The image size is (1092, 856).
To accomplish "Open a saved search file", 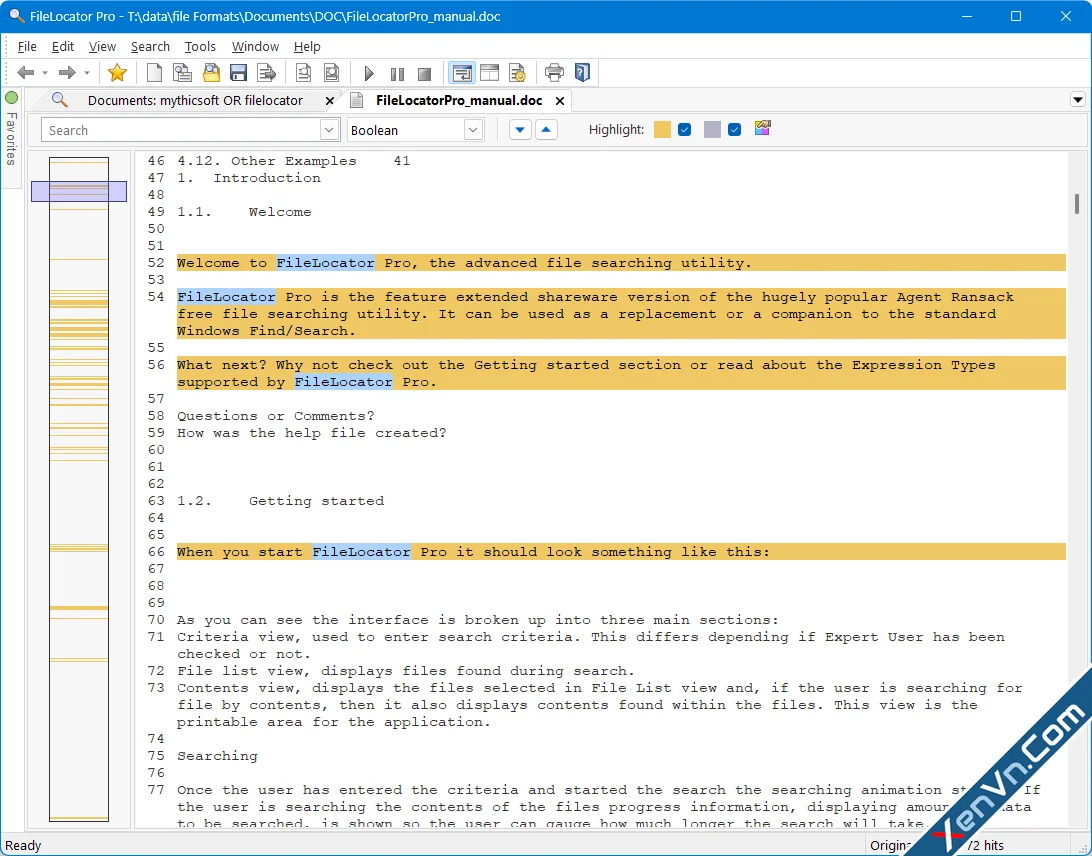I will pos(211,72).
